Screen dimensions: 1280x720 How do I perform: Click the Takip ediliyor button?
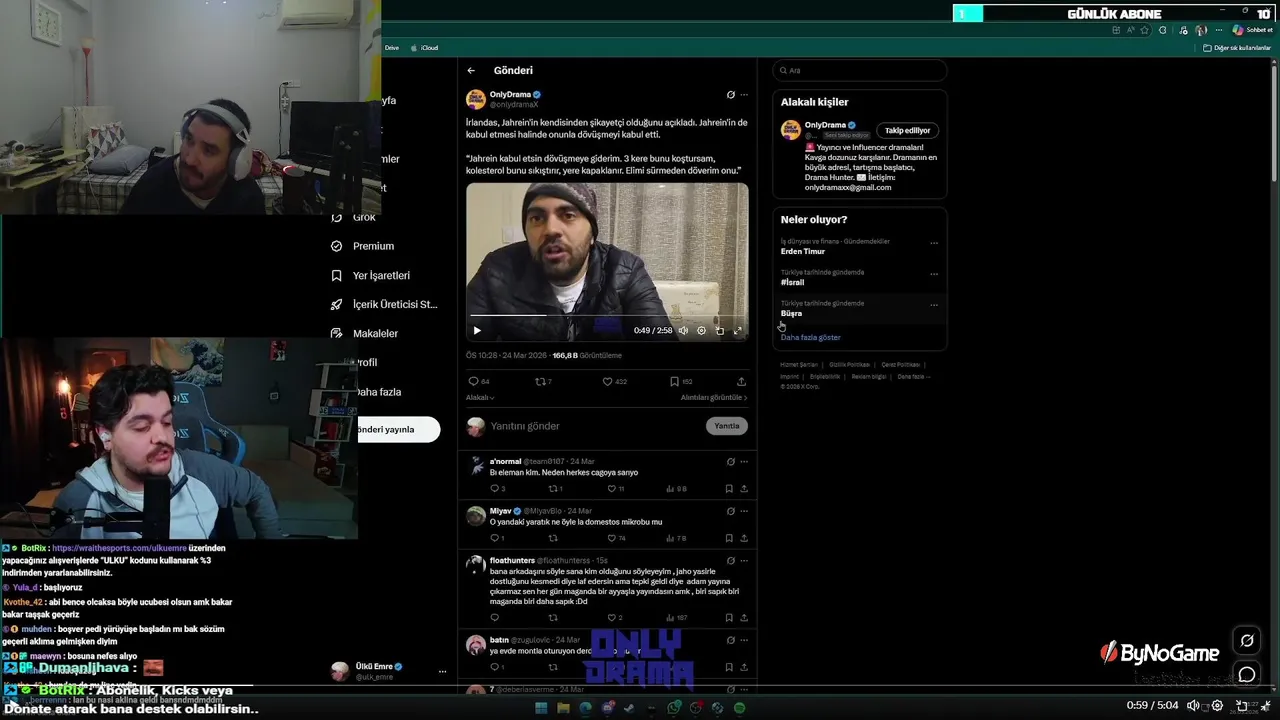(x=907, y=130)
